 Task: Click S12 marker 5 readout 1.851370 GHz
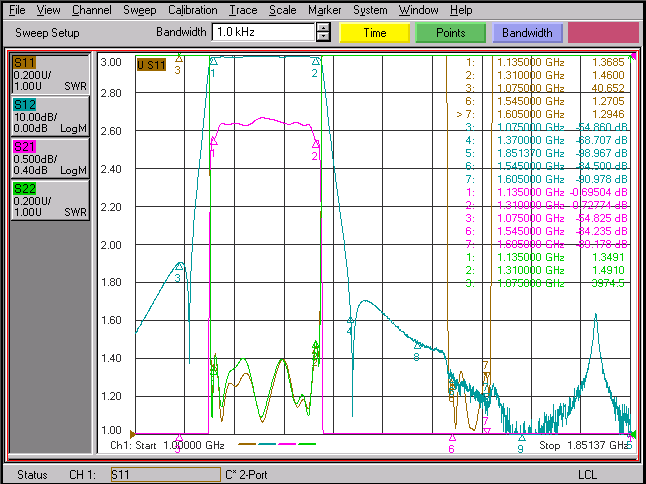pos(531,153)
